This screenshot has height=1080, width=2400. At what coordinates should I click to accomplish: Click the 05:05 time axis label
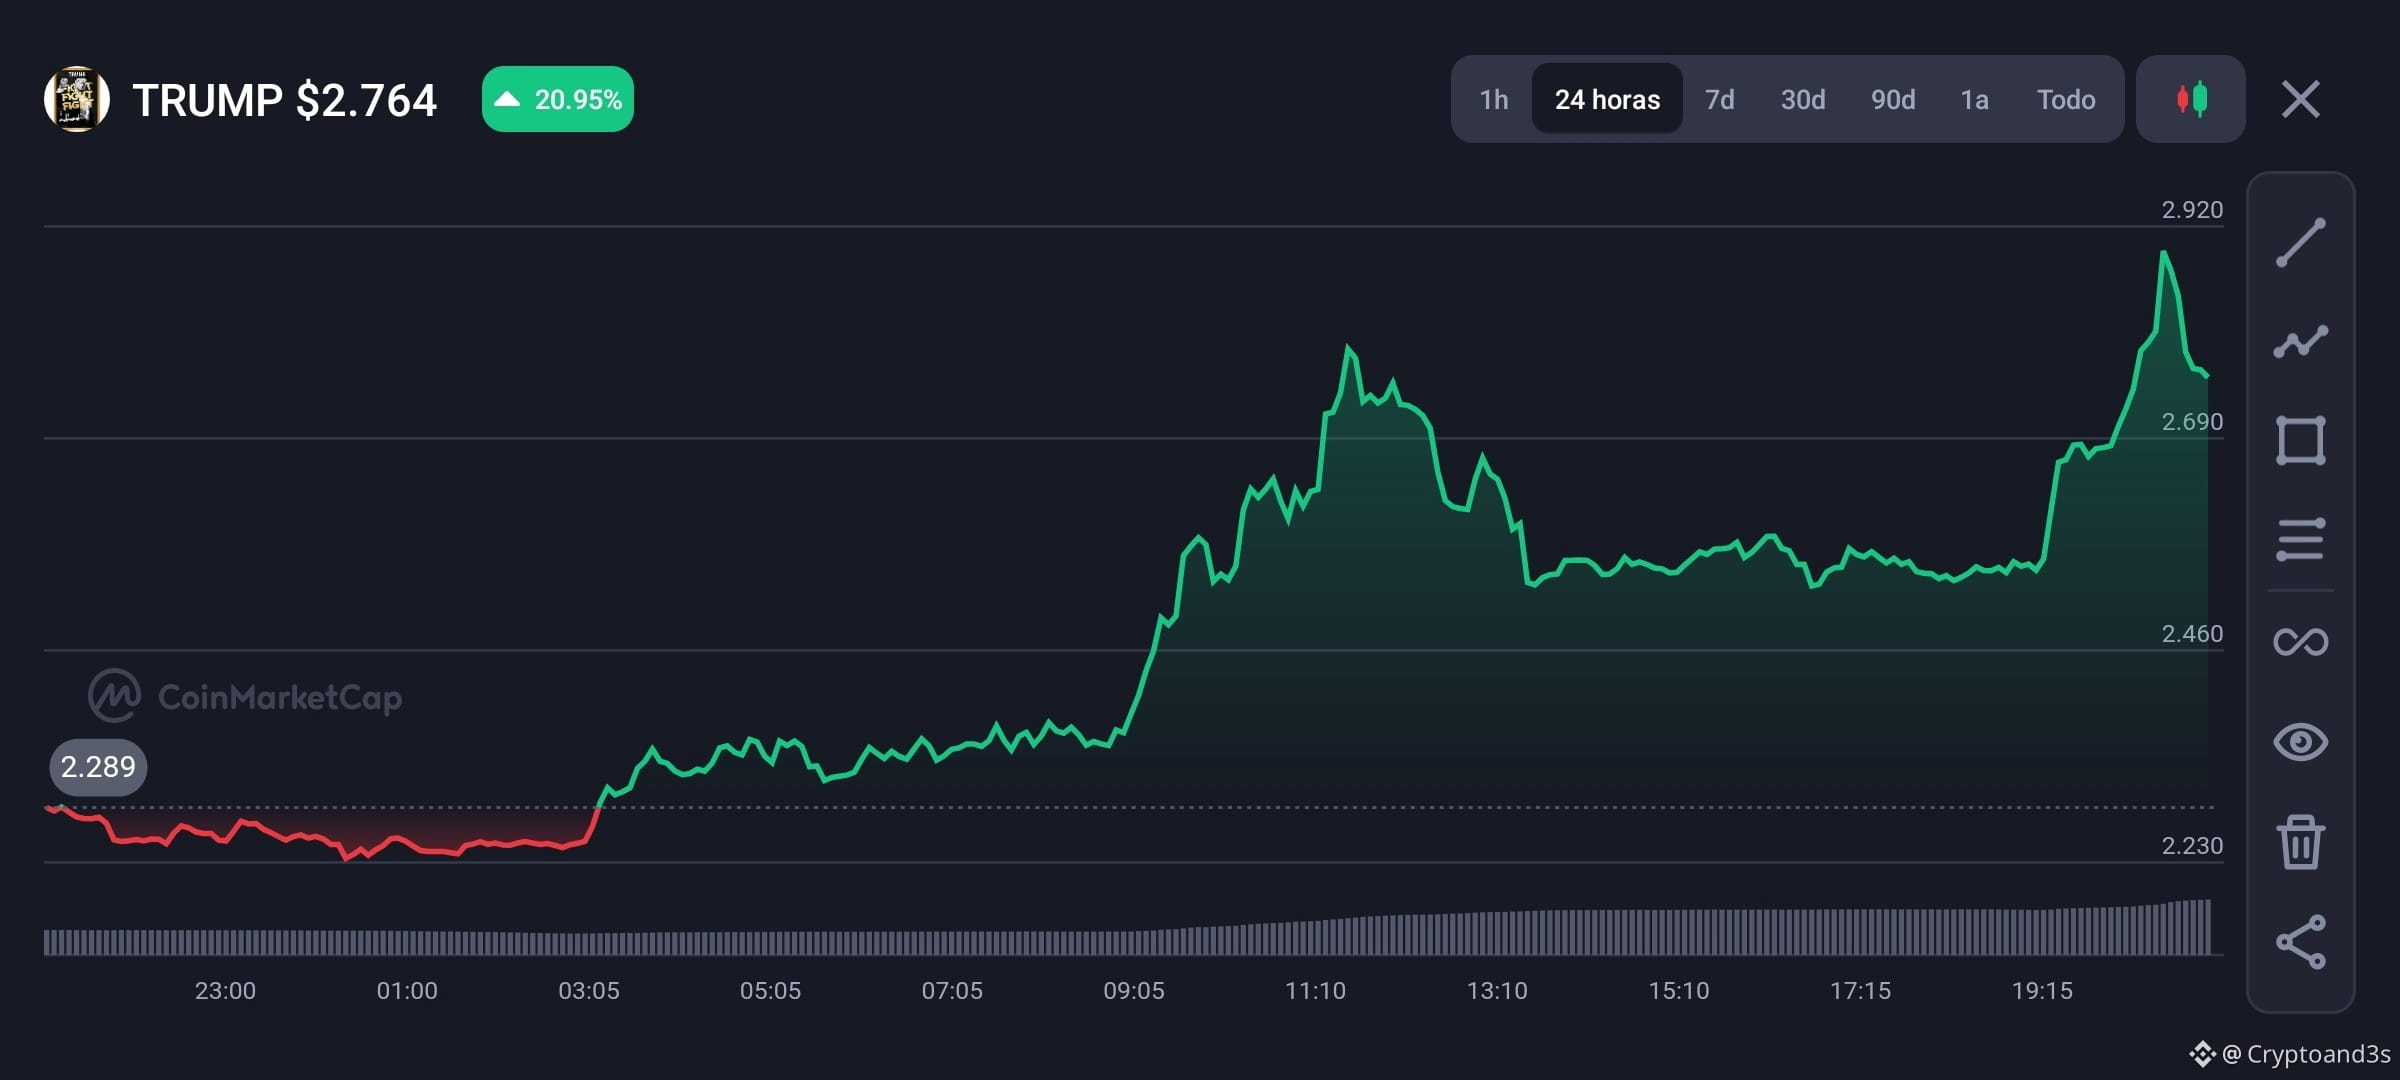770,991
